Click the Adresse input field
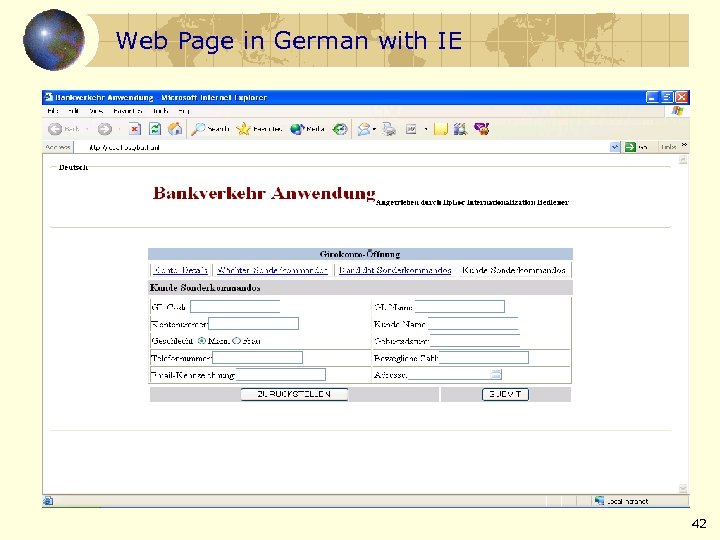720x540 pixels. tap(449, 375)
